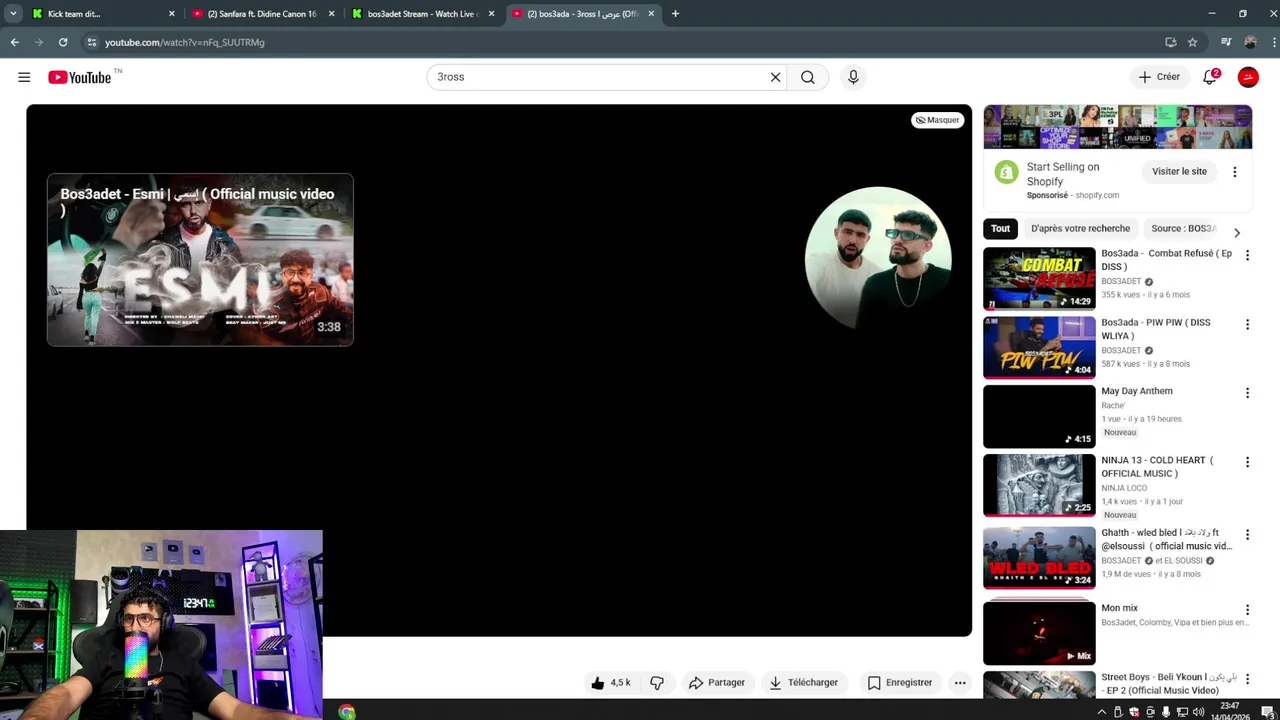Open Chrome three-dot menu

1273,42
